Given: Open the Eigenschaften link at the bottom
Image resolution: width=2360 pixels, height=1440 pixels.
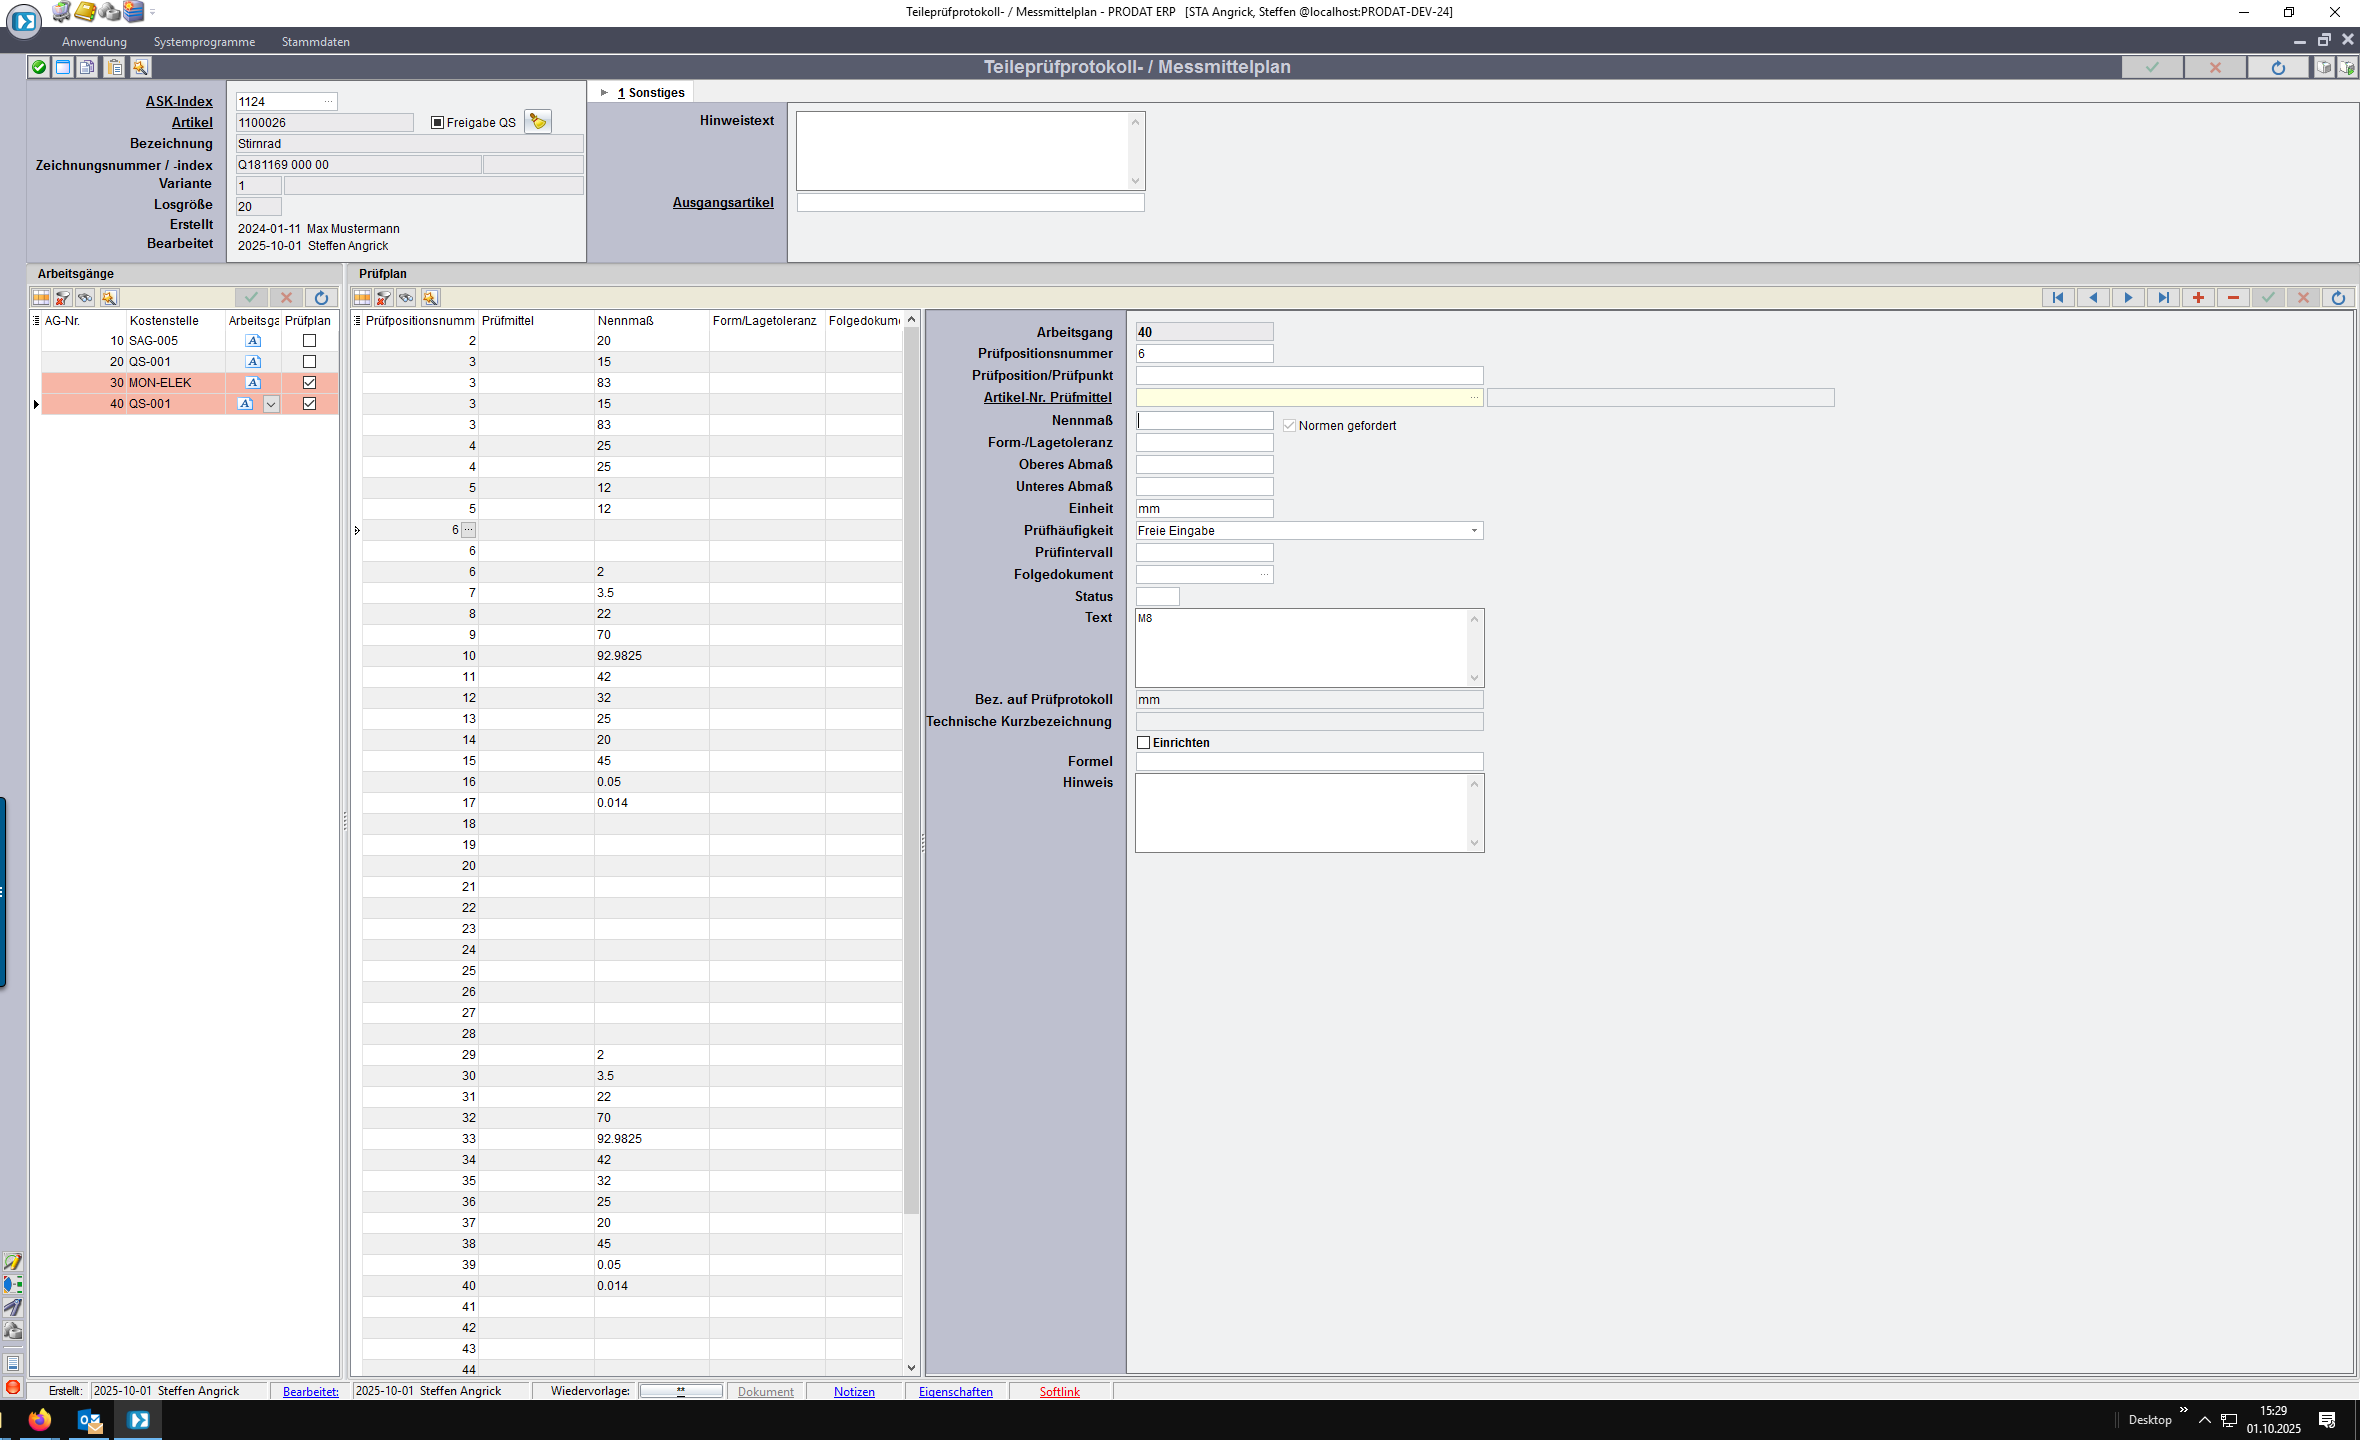Looking at the screenshot, I should tap(955, 1391).
